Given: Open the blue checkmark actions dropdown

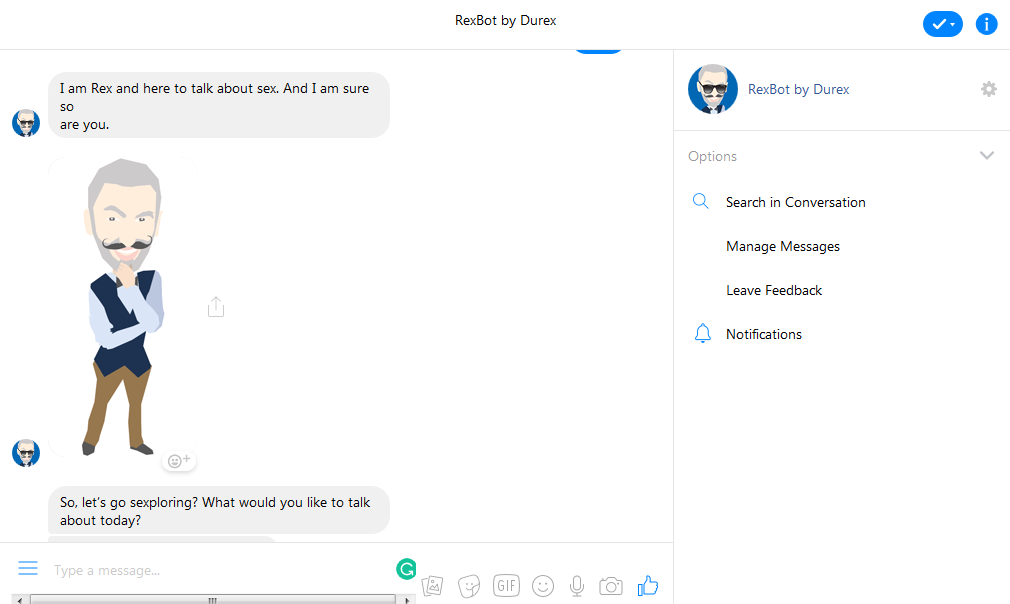Looking at the screenshot, I should (x=942, y=24).
